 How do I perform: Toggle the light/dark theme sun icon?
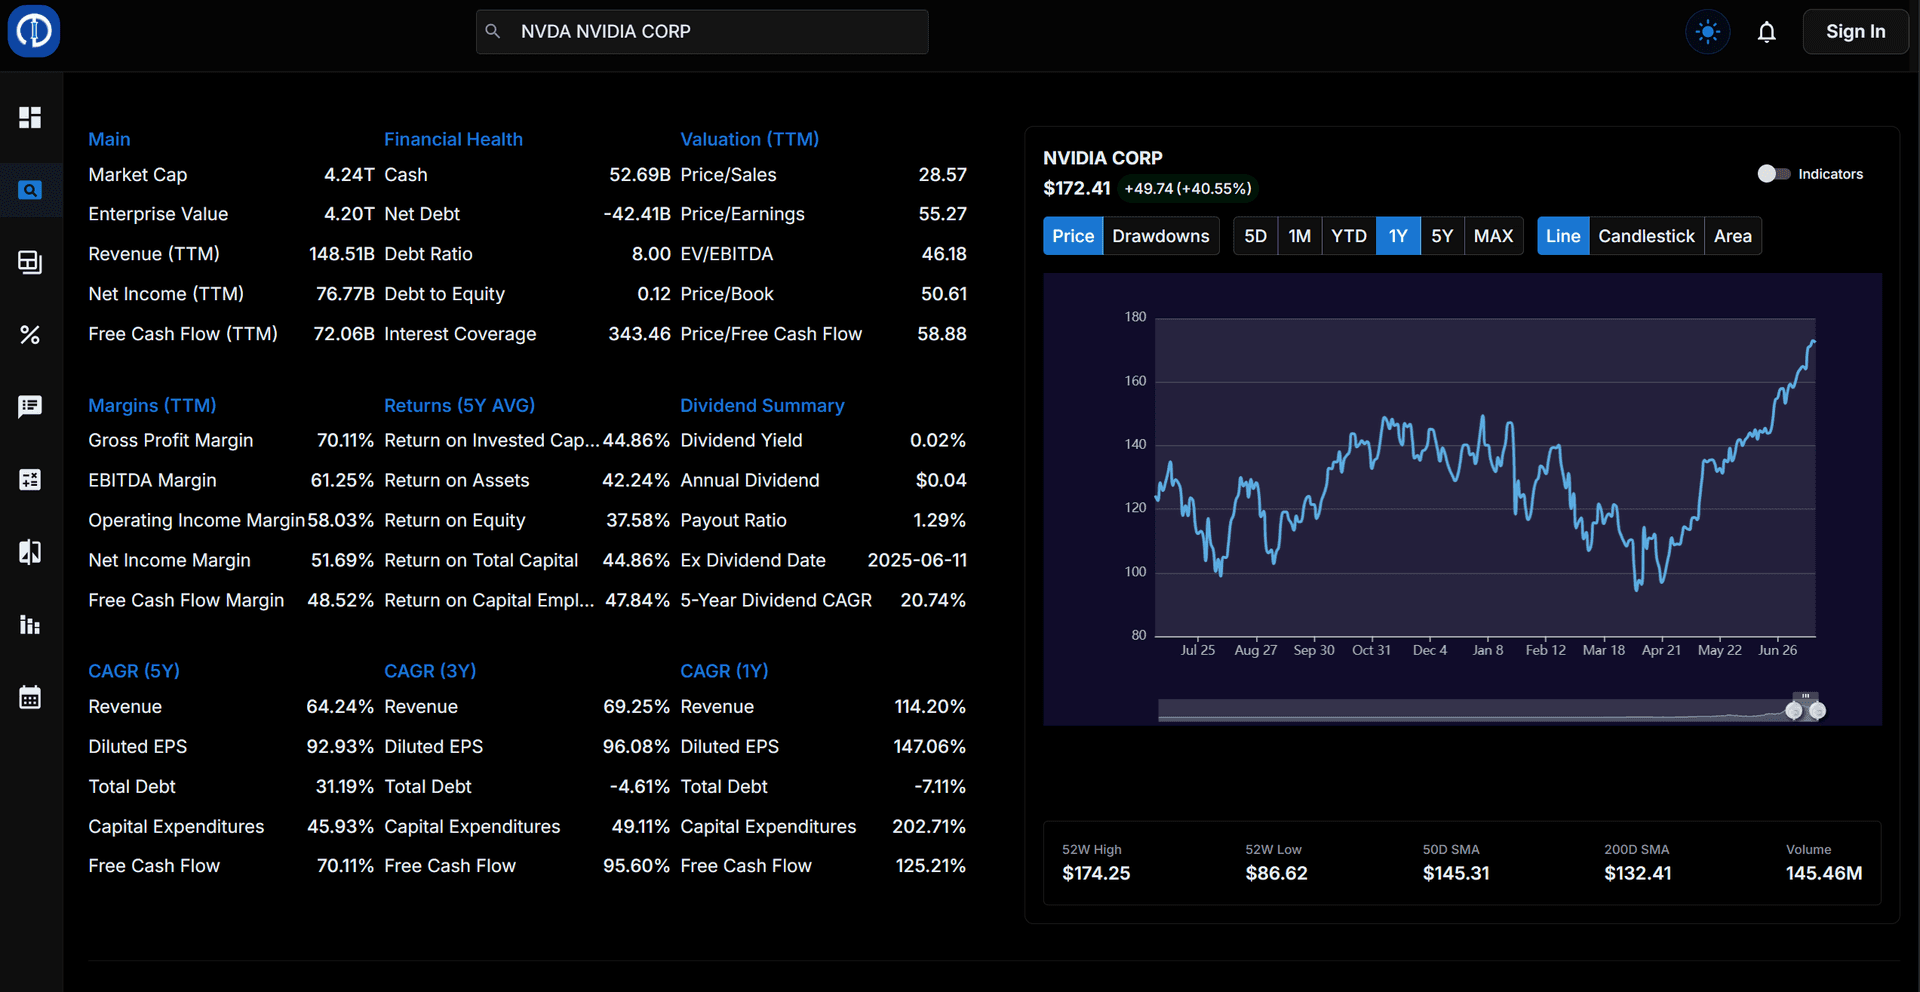coord(1707,31)
